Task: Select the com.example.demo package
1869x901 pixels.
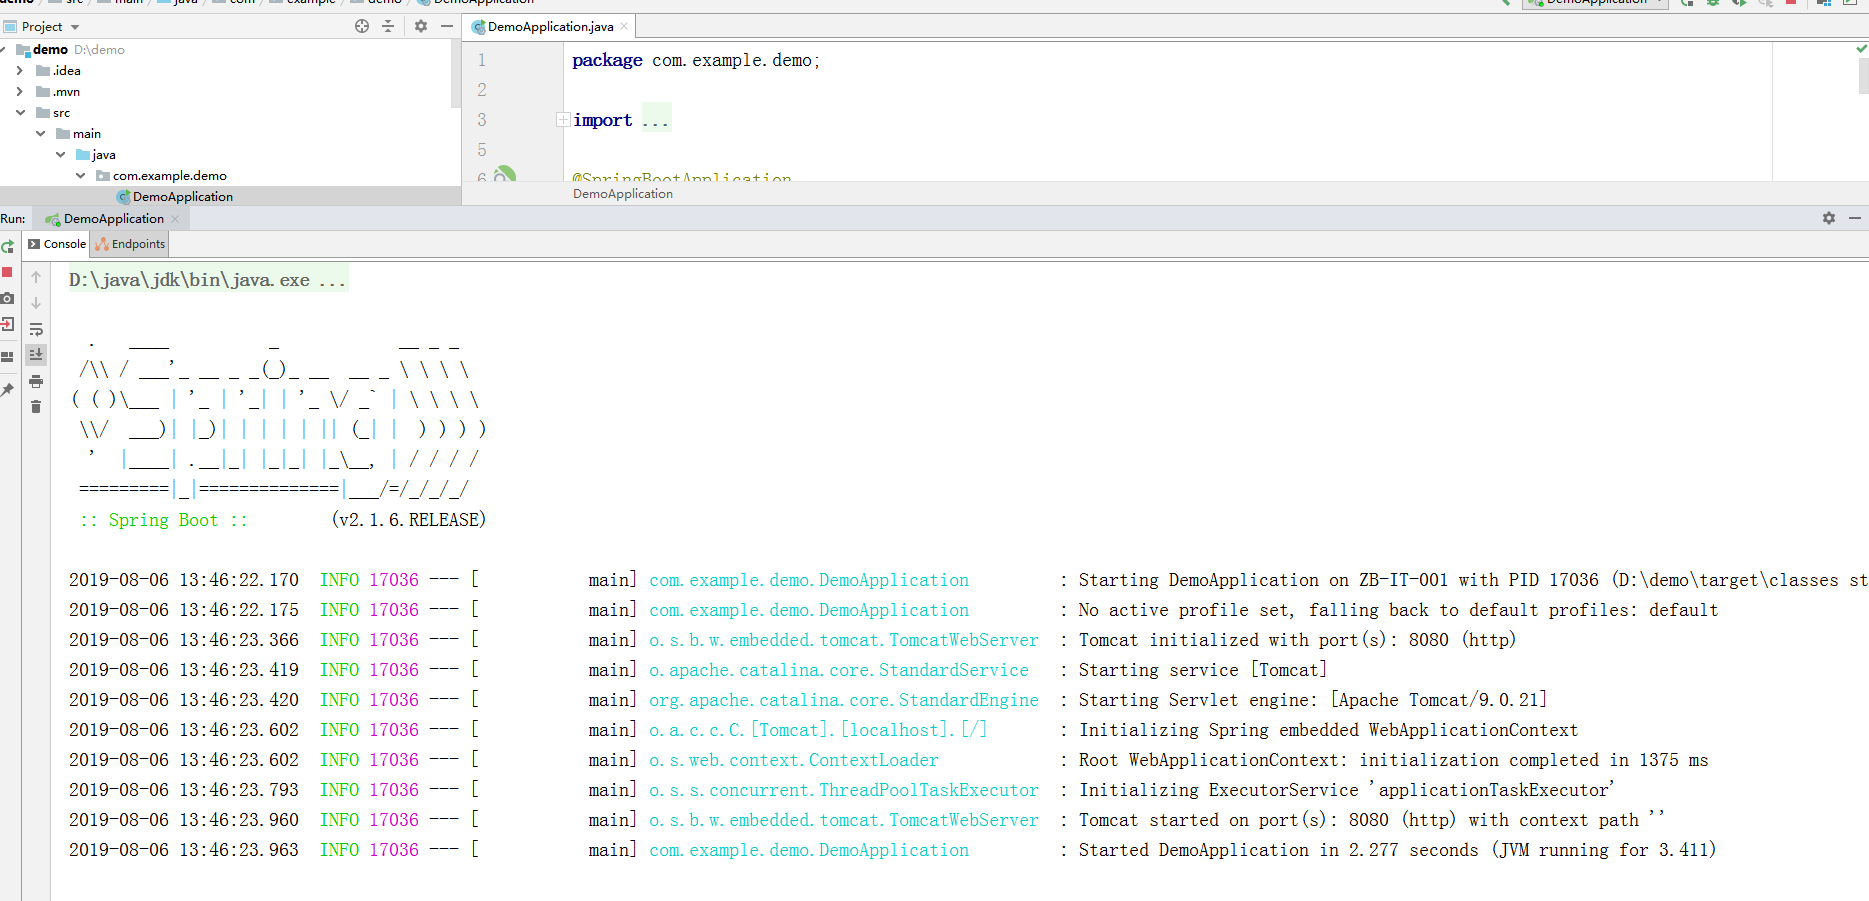Action: pos(170,175)
